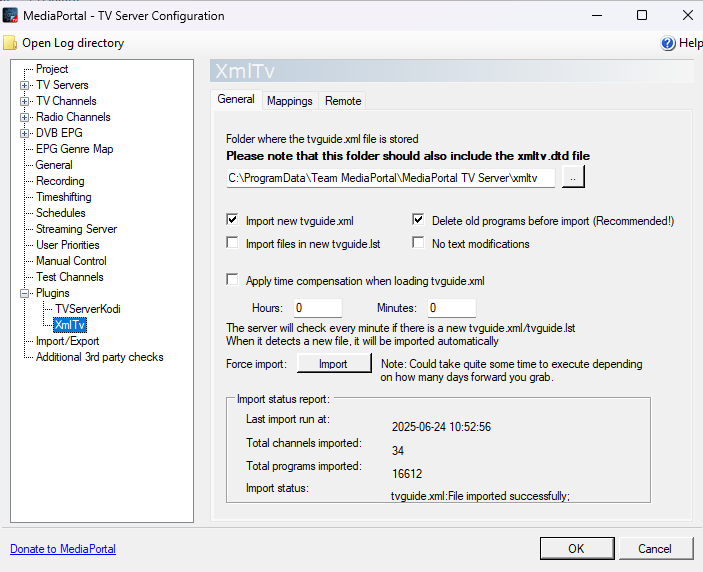
Task: Expand the Radio Channels tree node
Action: coord(24,117)
